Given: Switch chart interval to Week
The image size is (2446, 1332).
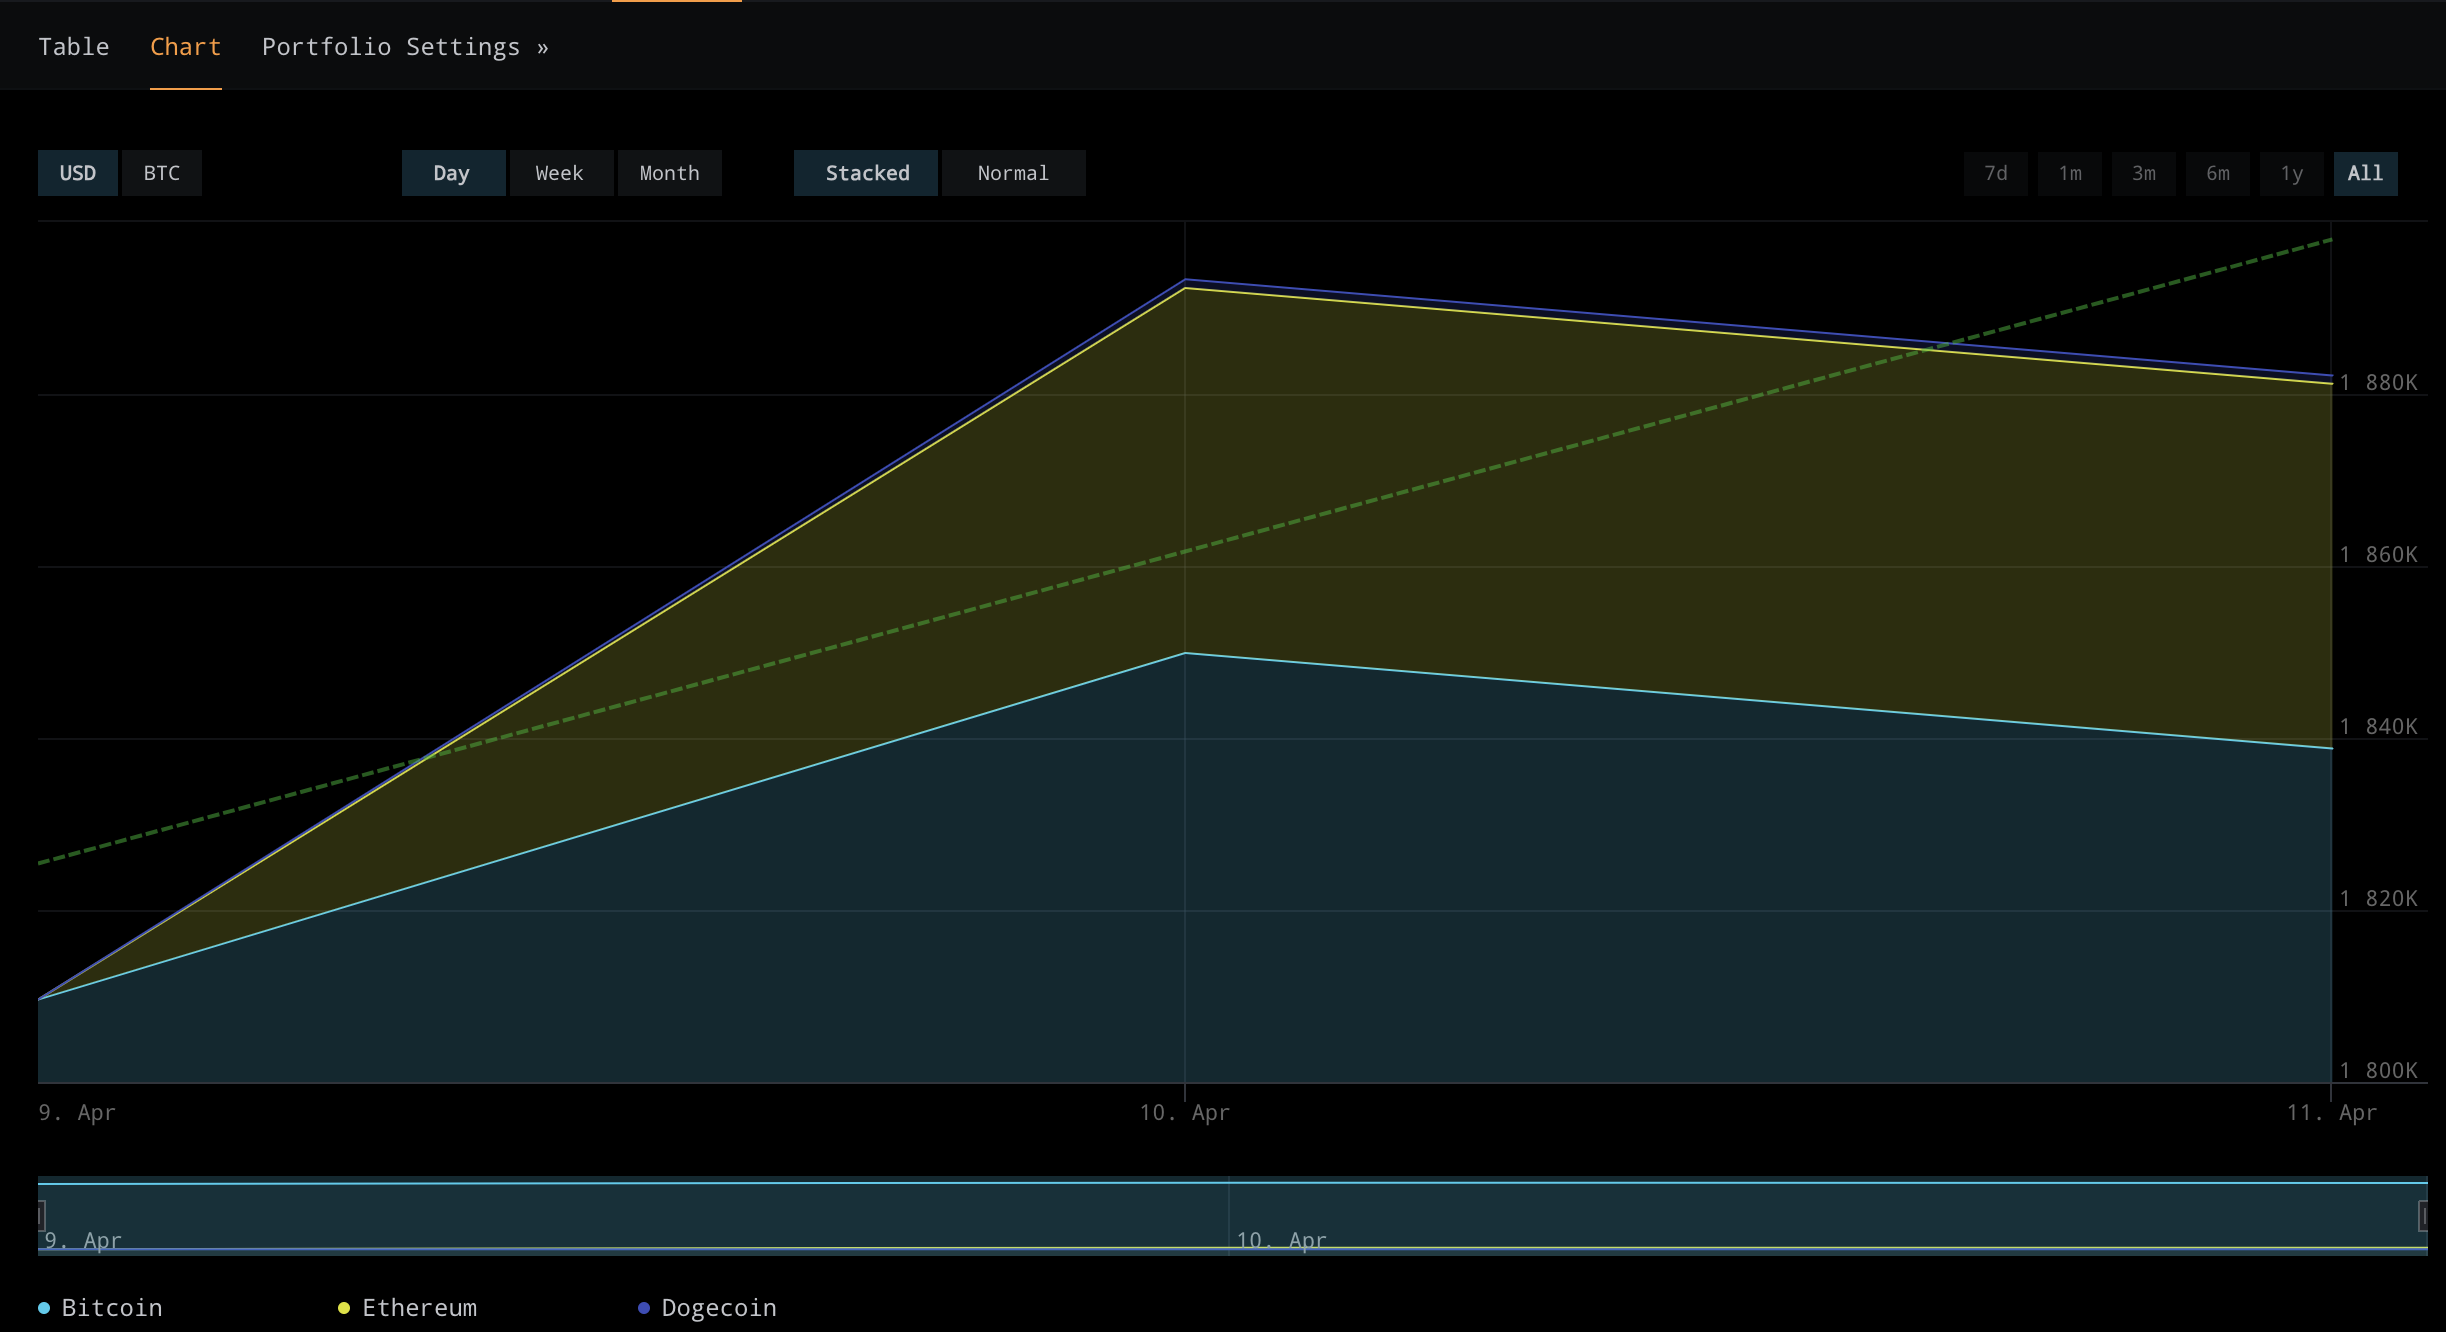Looking at the screenshot, I should tap(561, 172).
